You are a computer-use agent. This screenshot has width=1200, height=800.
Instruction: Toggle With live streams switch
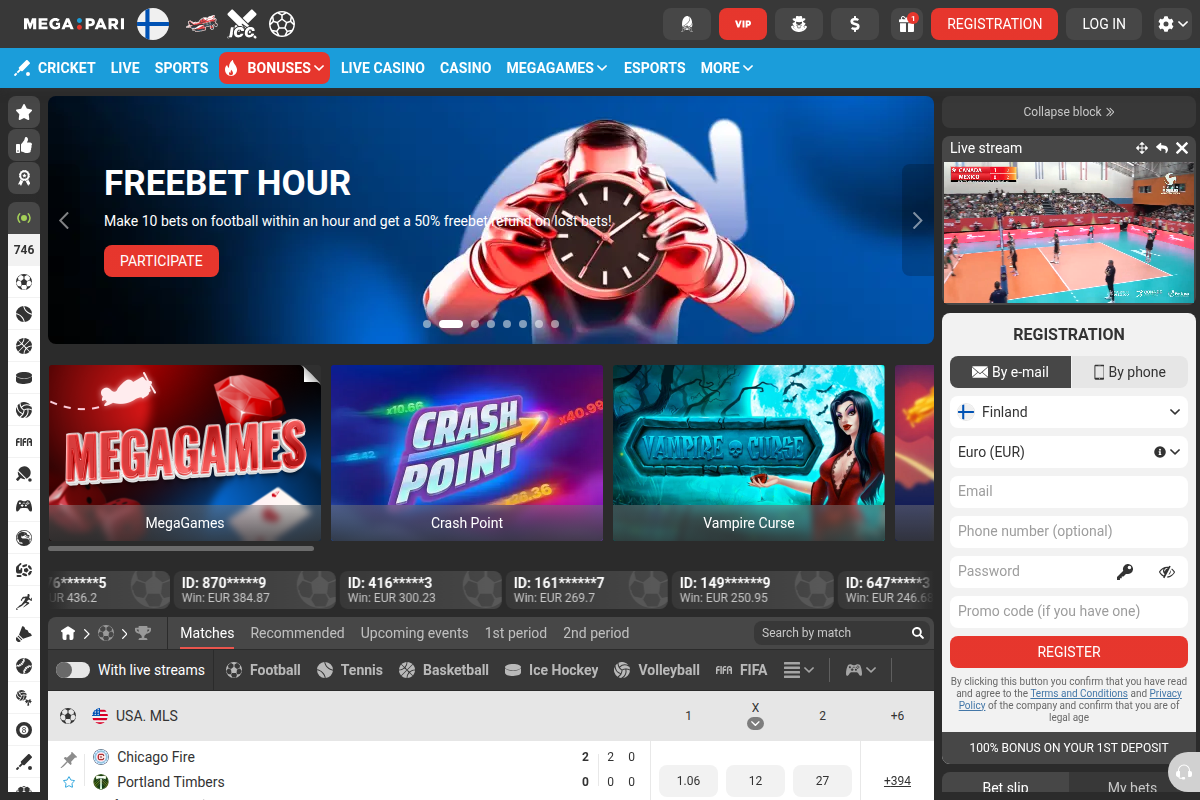point(73,670)
